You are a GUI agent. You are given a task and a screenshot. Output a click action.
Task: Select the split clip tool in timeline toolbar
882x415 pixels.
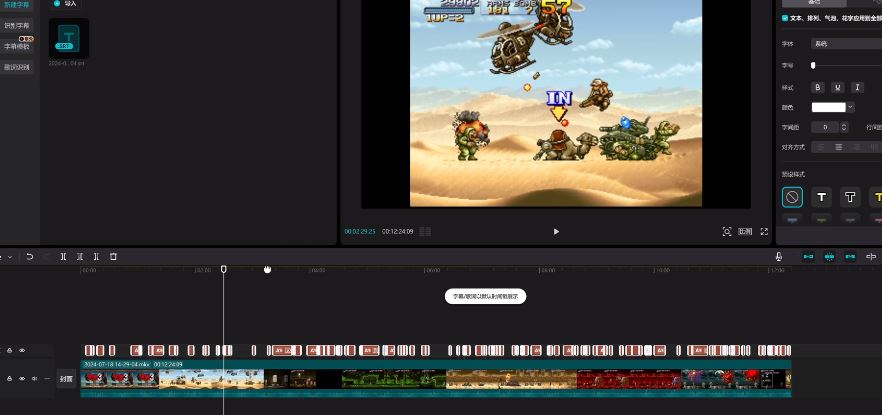click(63, 257)
